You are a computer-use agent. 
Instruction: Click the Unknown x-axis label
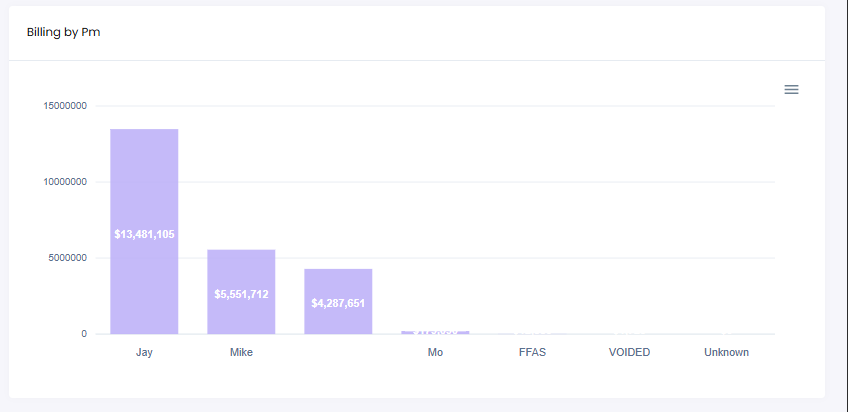[726, 353]
